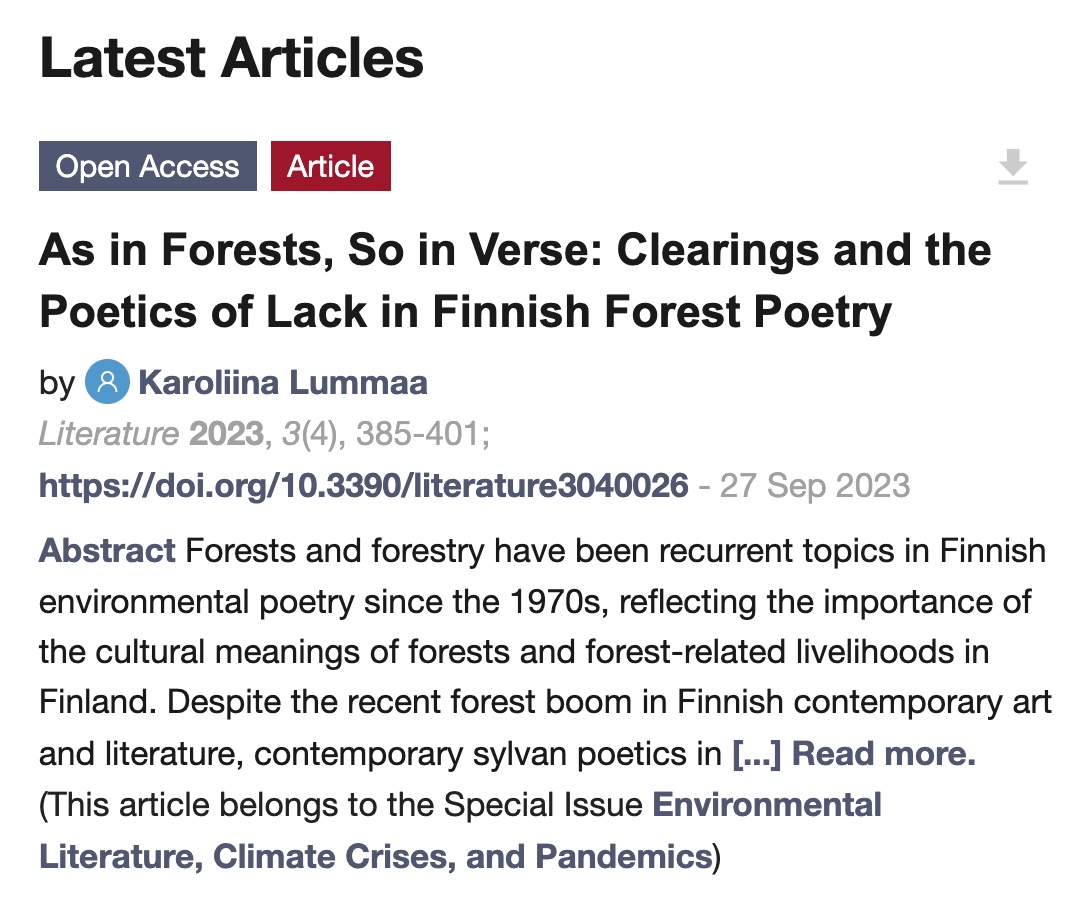Open the DOI link for literature3040026

364,486
